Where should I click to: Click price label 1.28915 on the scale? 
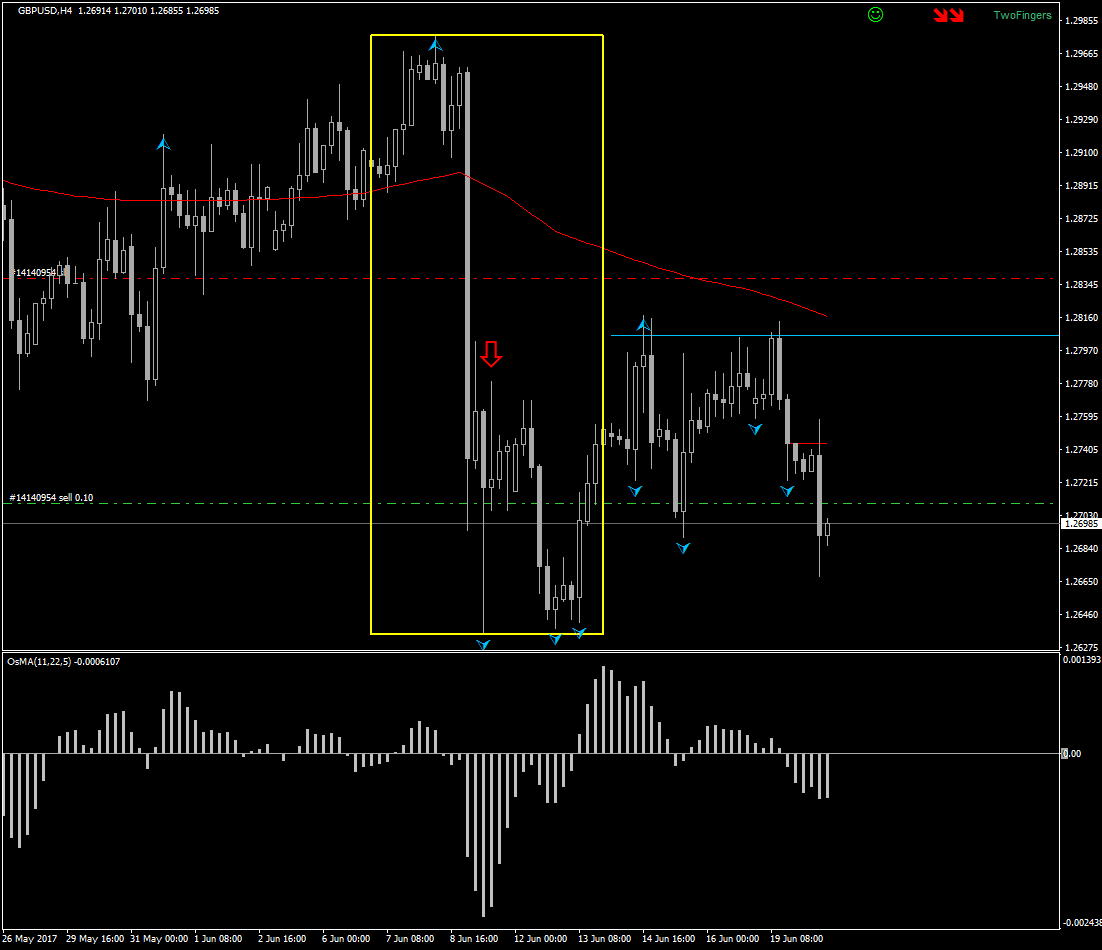[1081, 186]
